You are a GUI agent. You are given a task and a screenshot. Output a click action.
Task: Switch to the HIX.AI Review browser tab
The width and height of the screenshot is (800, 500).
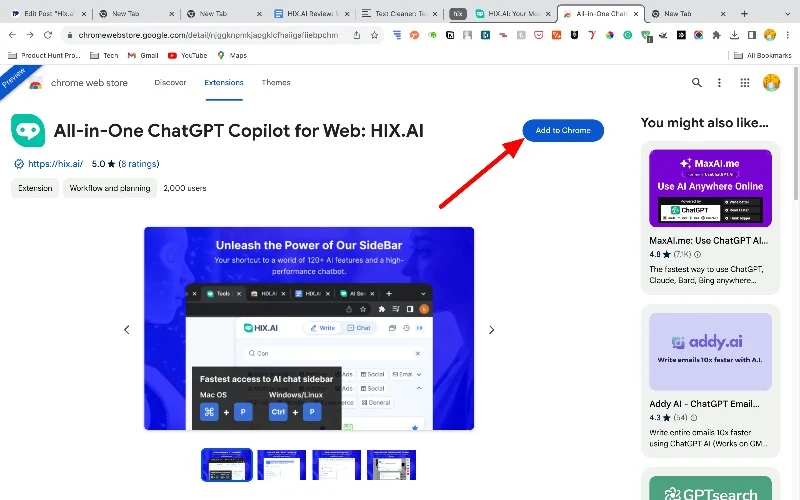(x=312, y=14)
